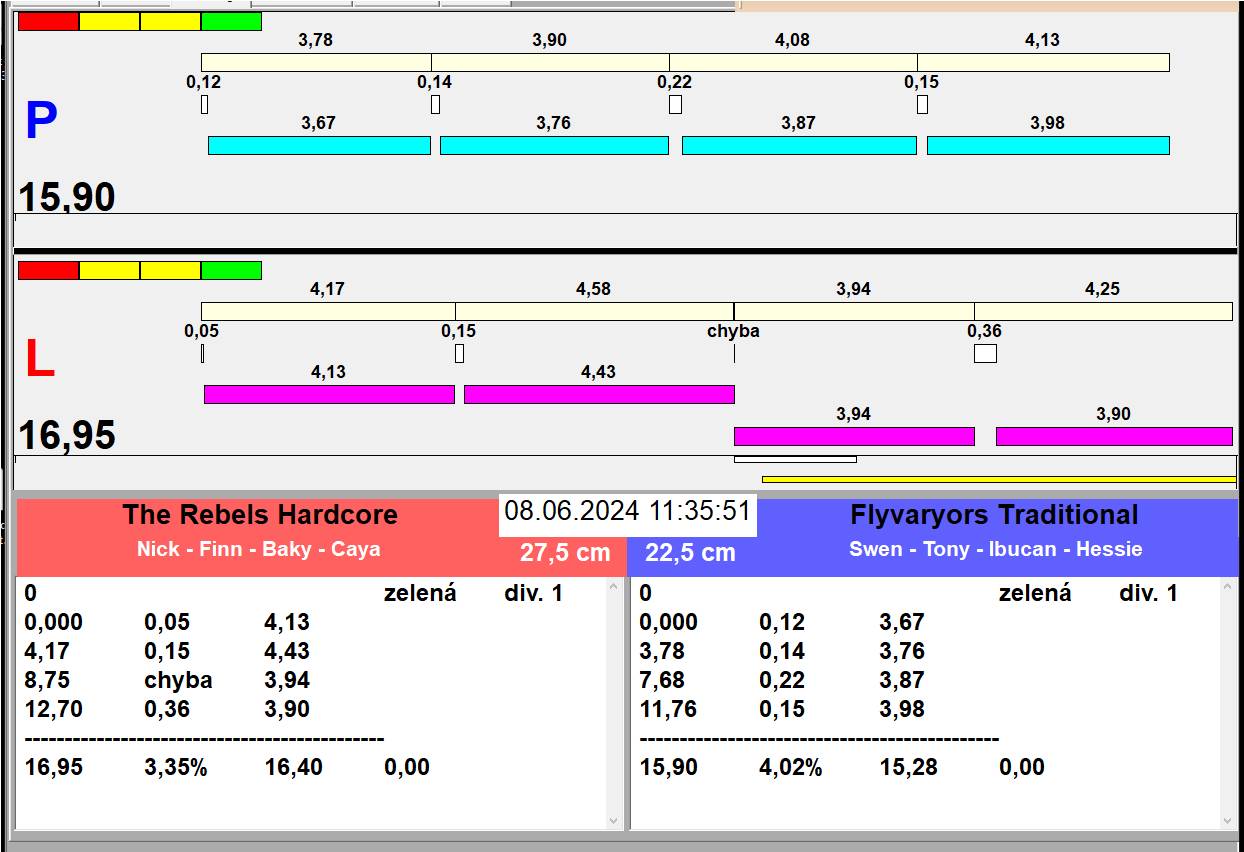Click the red L lane letter

39,360
